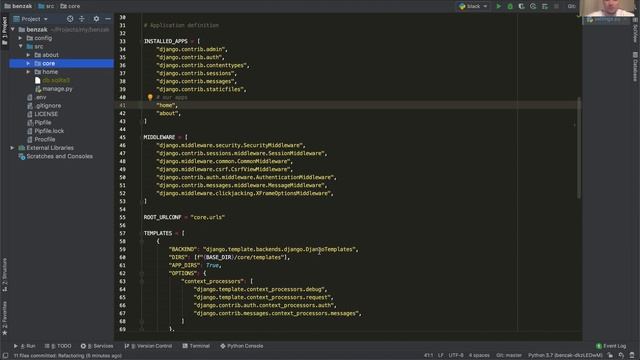Open the build/concurrency toolbar icon
Image resolution: width=640 pixels, height=360 pixels.
click(x=544, y=6)
